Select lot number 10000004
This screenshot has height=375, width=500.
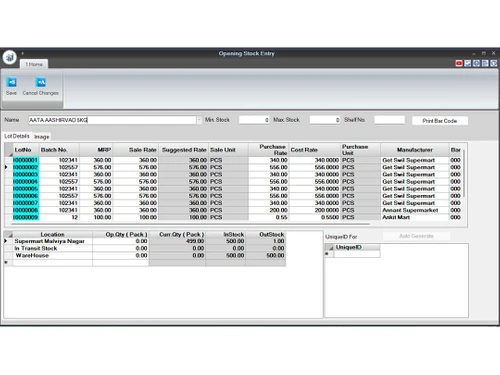point(26,182)
